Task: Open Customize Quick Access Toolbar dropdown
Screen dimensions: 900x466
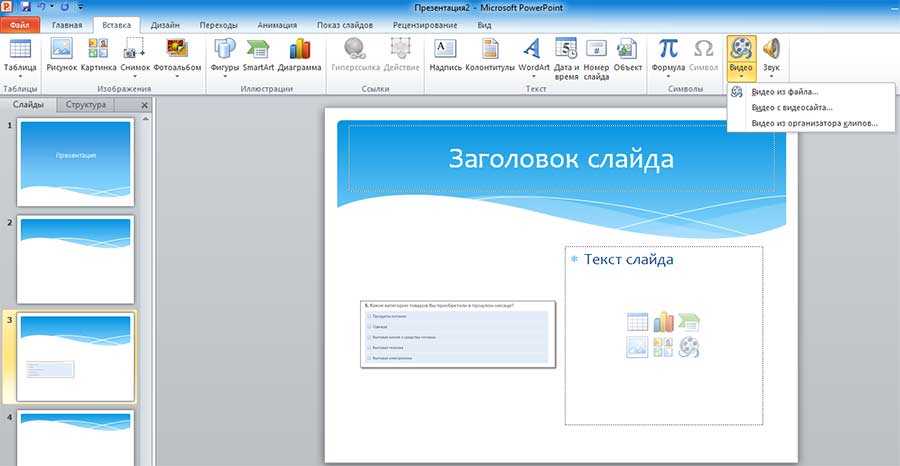Action: coord(80,7)
